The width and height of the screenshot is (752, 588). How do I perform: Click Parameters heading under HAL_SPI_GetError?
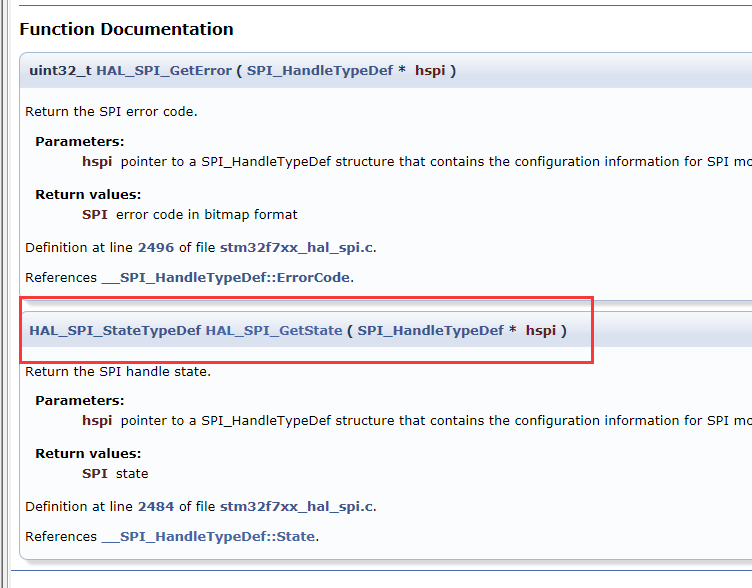[x=80, y=141]
